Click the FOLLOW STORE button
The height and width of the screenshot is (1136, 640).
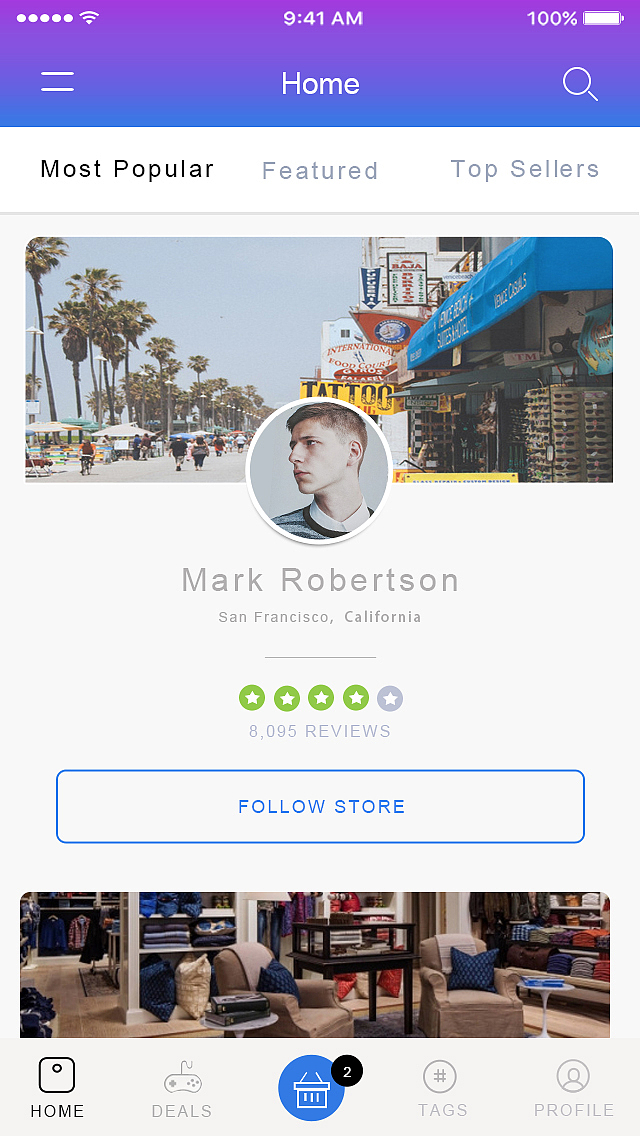coord(320,806)
